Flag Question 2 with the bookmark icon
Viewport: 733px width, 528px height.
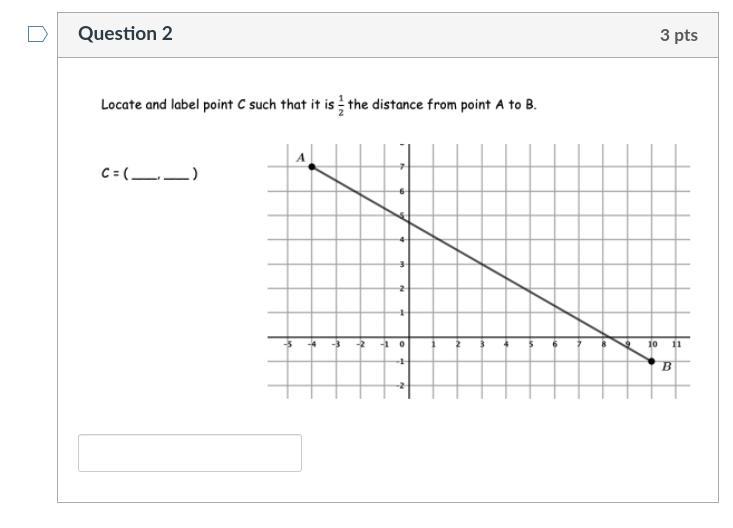coord(37,34)
